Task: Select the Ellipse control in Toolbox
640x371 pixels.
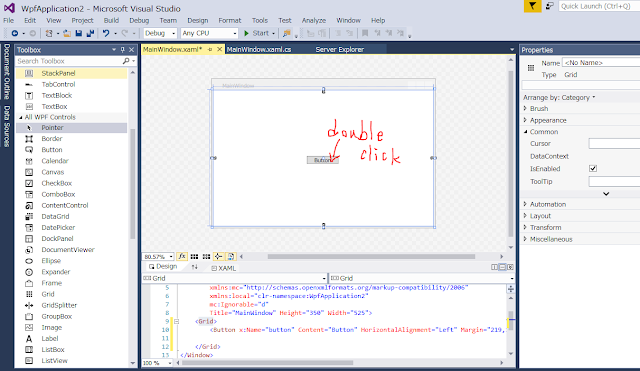Action: point(72,261)
